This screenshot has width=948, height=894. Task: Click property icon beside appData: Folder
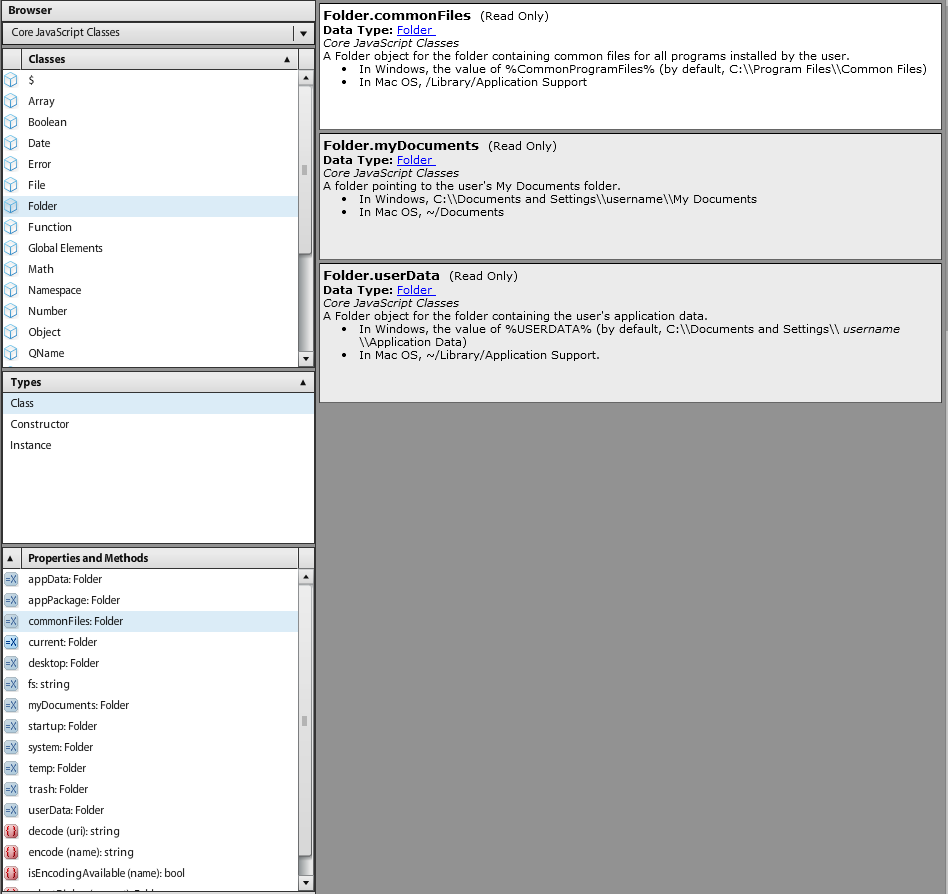pos(11,579)
